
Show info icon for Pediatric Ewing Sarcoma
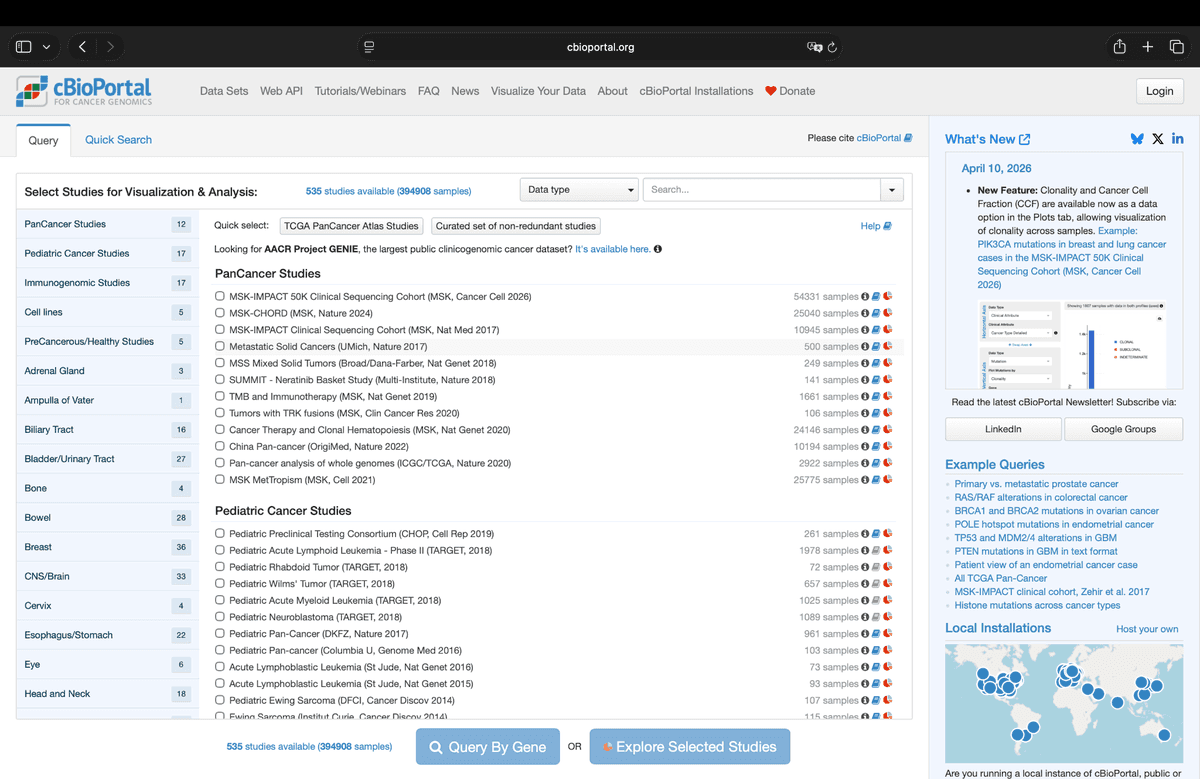click(x=866, y=700)
